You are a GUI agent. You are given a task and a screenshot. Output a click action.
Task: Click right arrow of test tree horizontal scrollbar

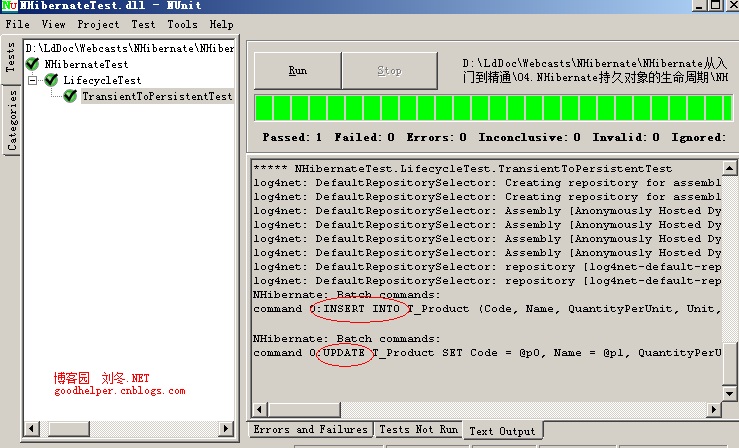(226, 428)
